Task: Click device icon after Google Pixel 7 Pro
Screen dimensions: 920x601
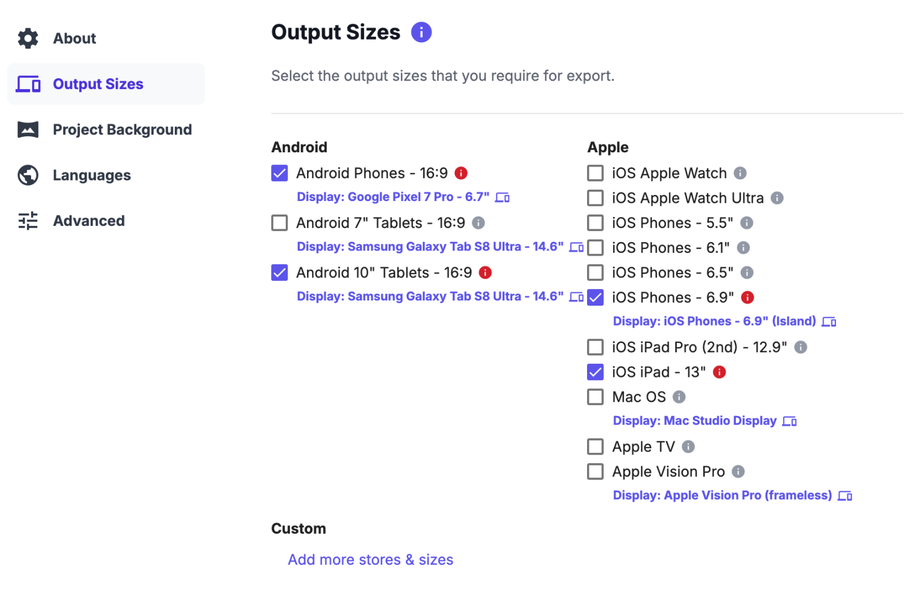Action: point(503,198)
